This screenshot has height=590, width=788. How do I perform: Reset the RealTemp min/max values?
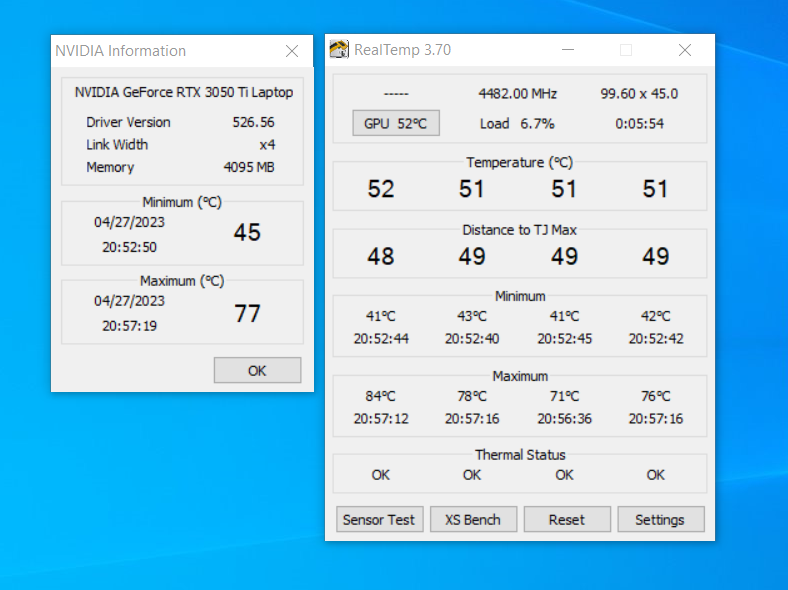567,519
